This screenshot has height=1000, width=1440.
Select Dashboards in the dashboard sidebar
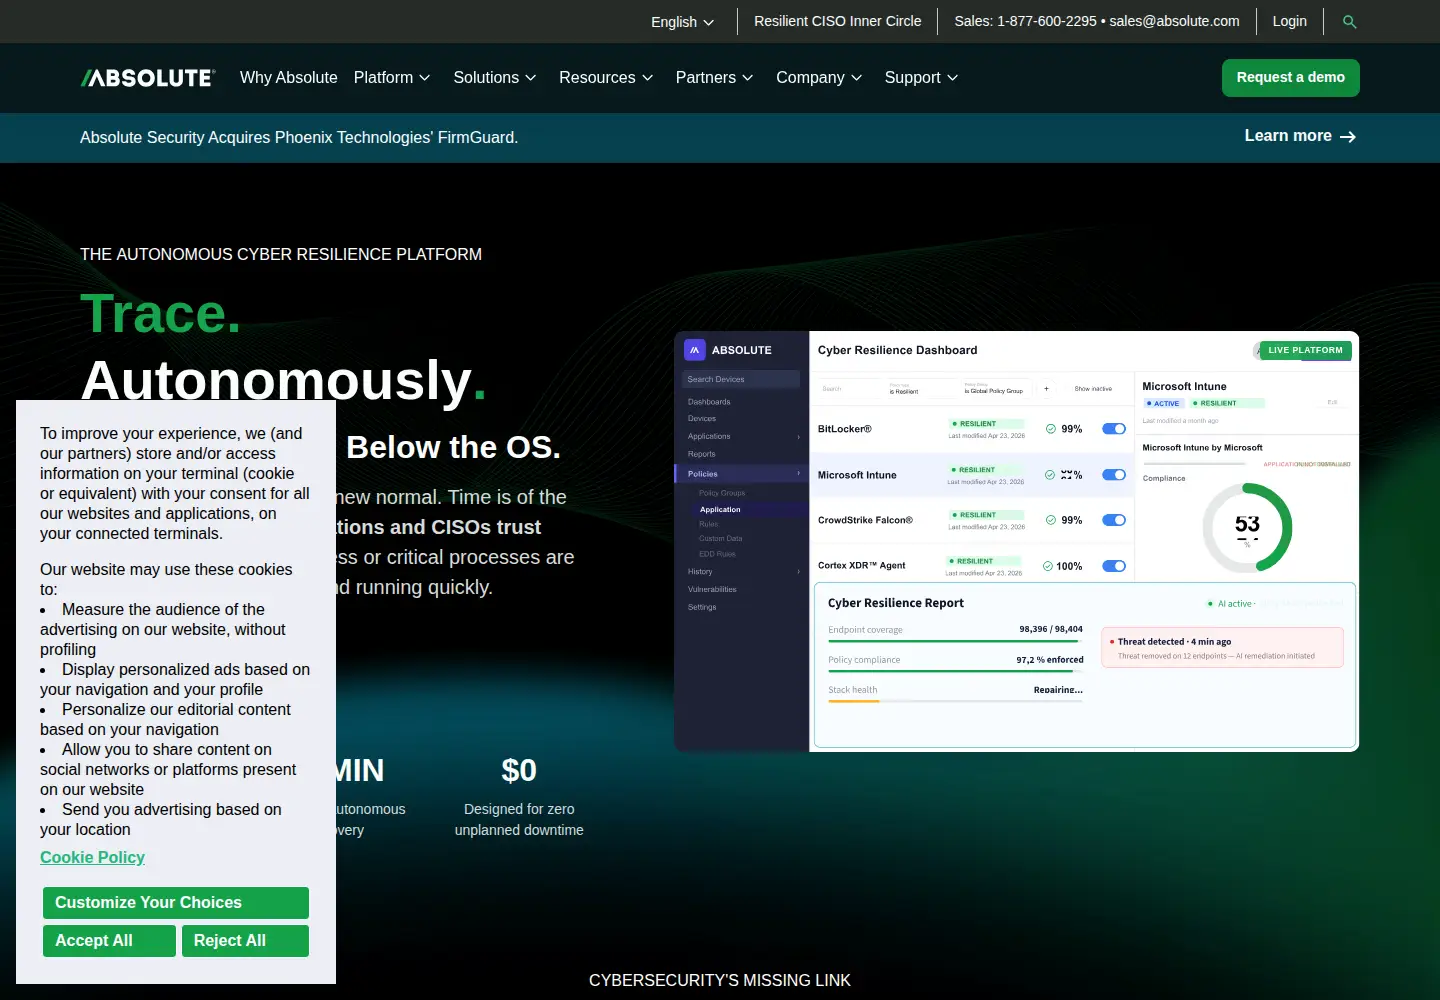(709, 402)
